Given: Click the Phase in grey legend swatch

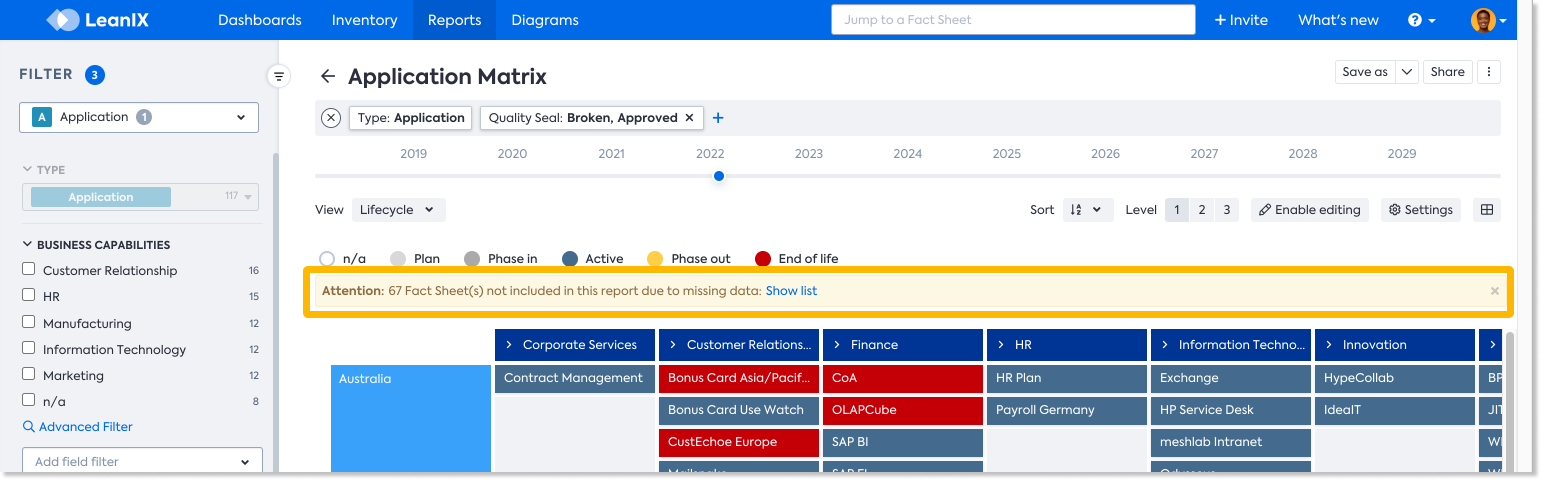Looking at the screenshot, I should point(472,259).
